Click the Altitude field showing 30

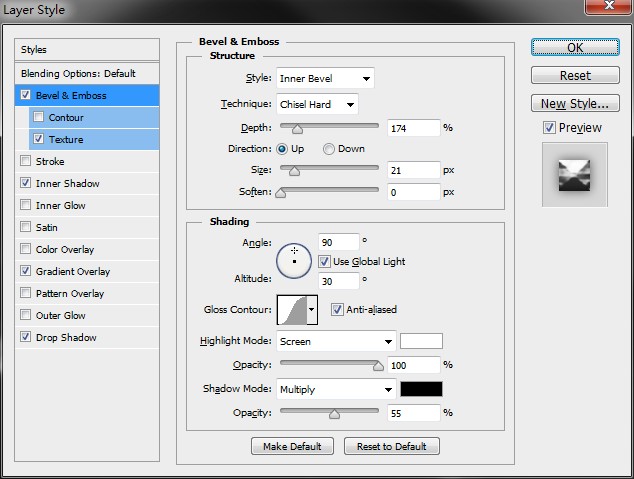pyautogui.click(x=338, y=281)
